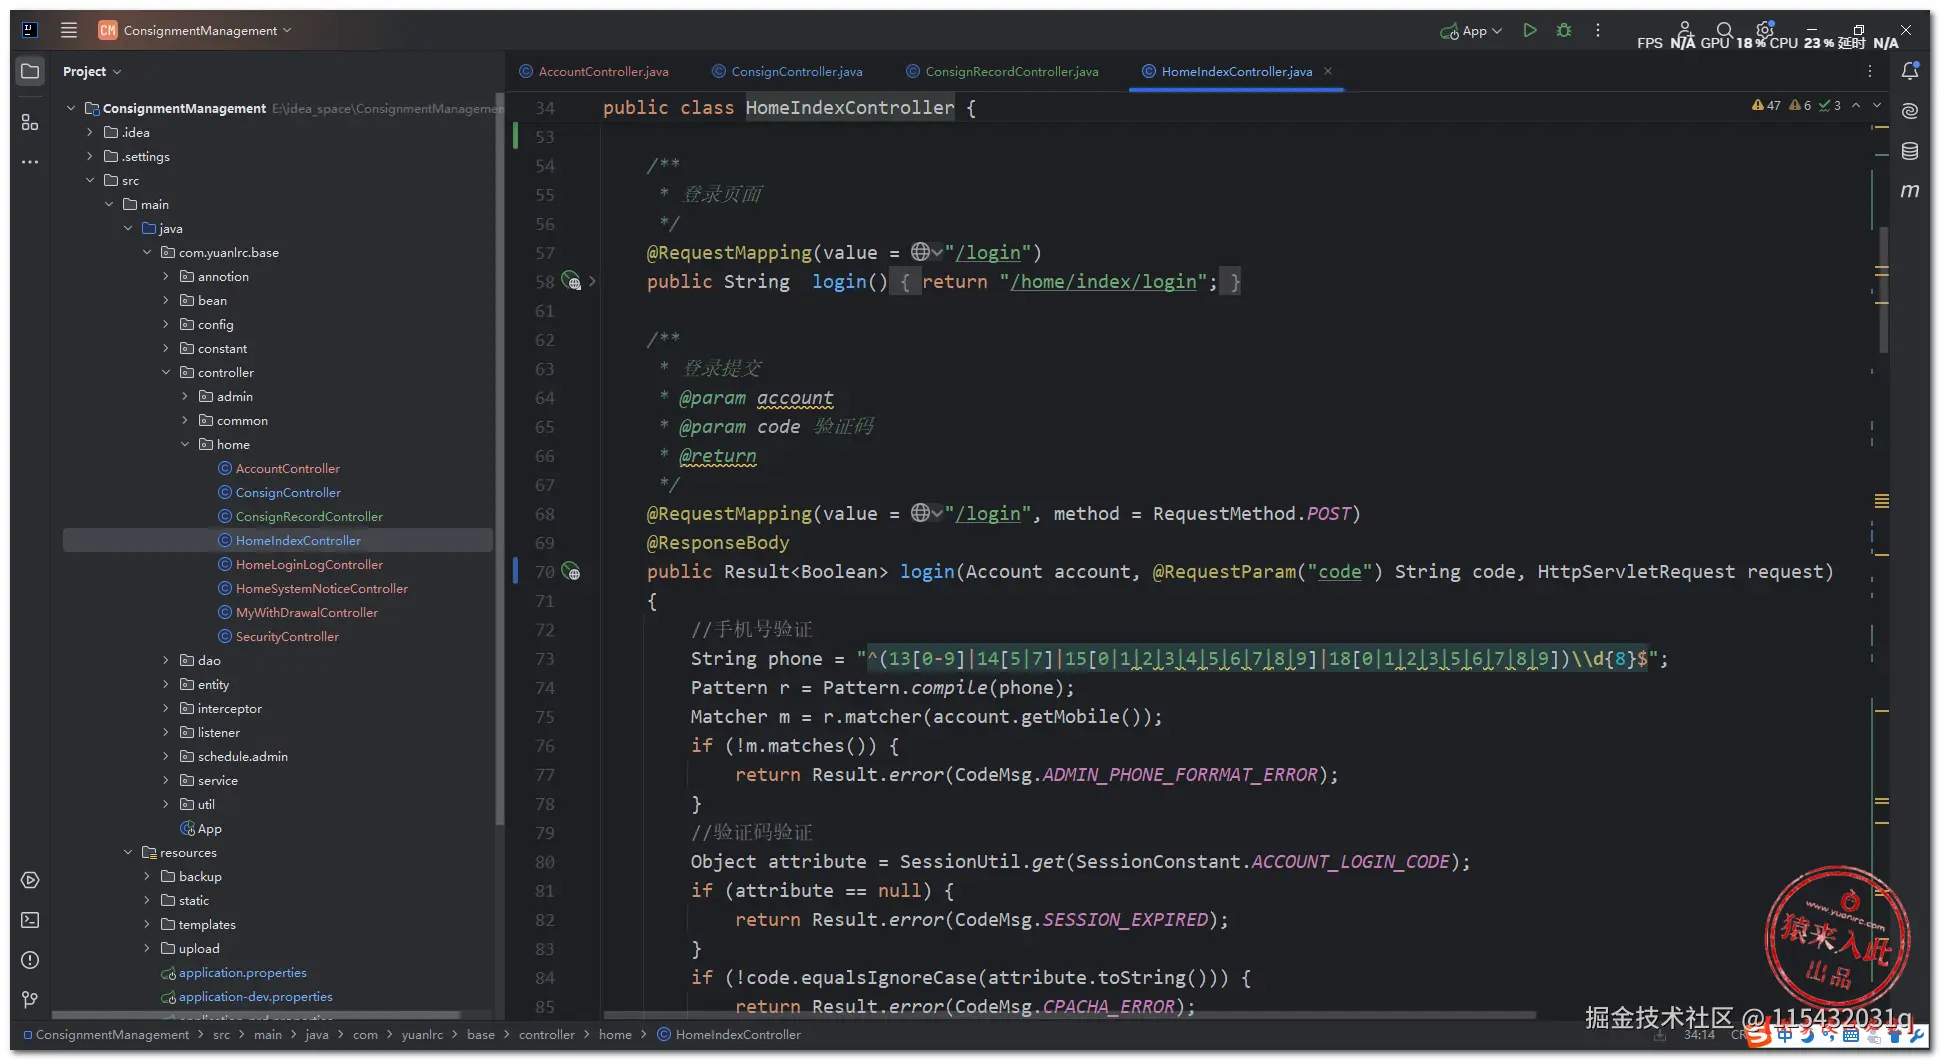Viewport: 1941px width, 1061px height.
Task: Open the Project tool window icon
Action: 30,71
